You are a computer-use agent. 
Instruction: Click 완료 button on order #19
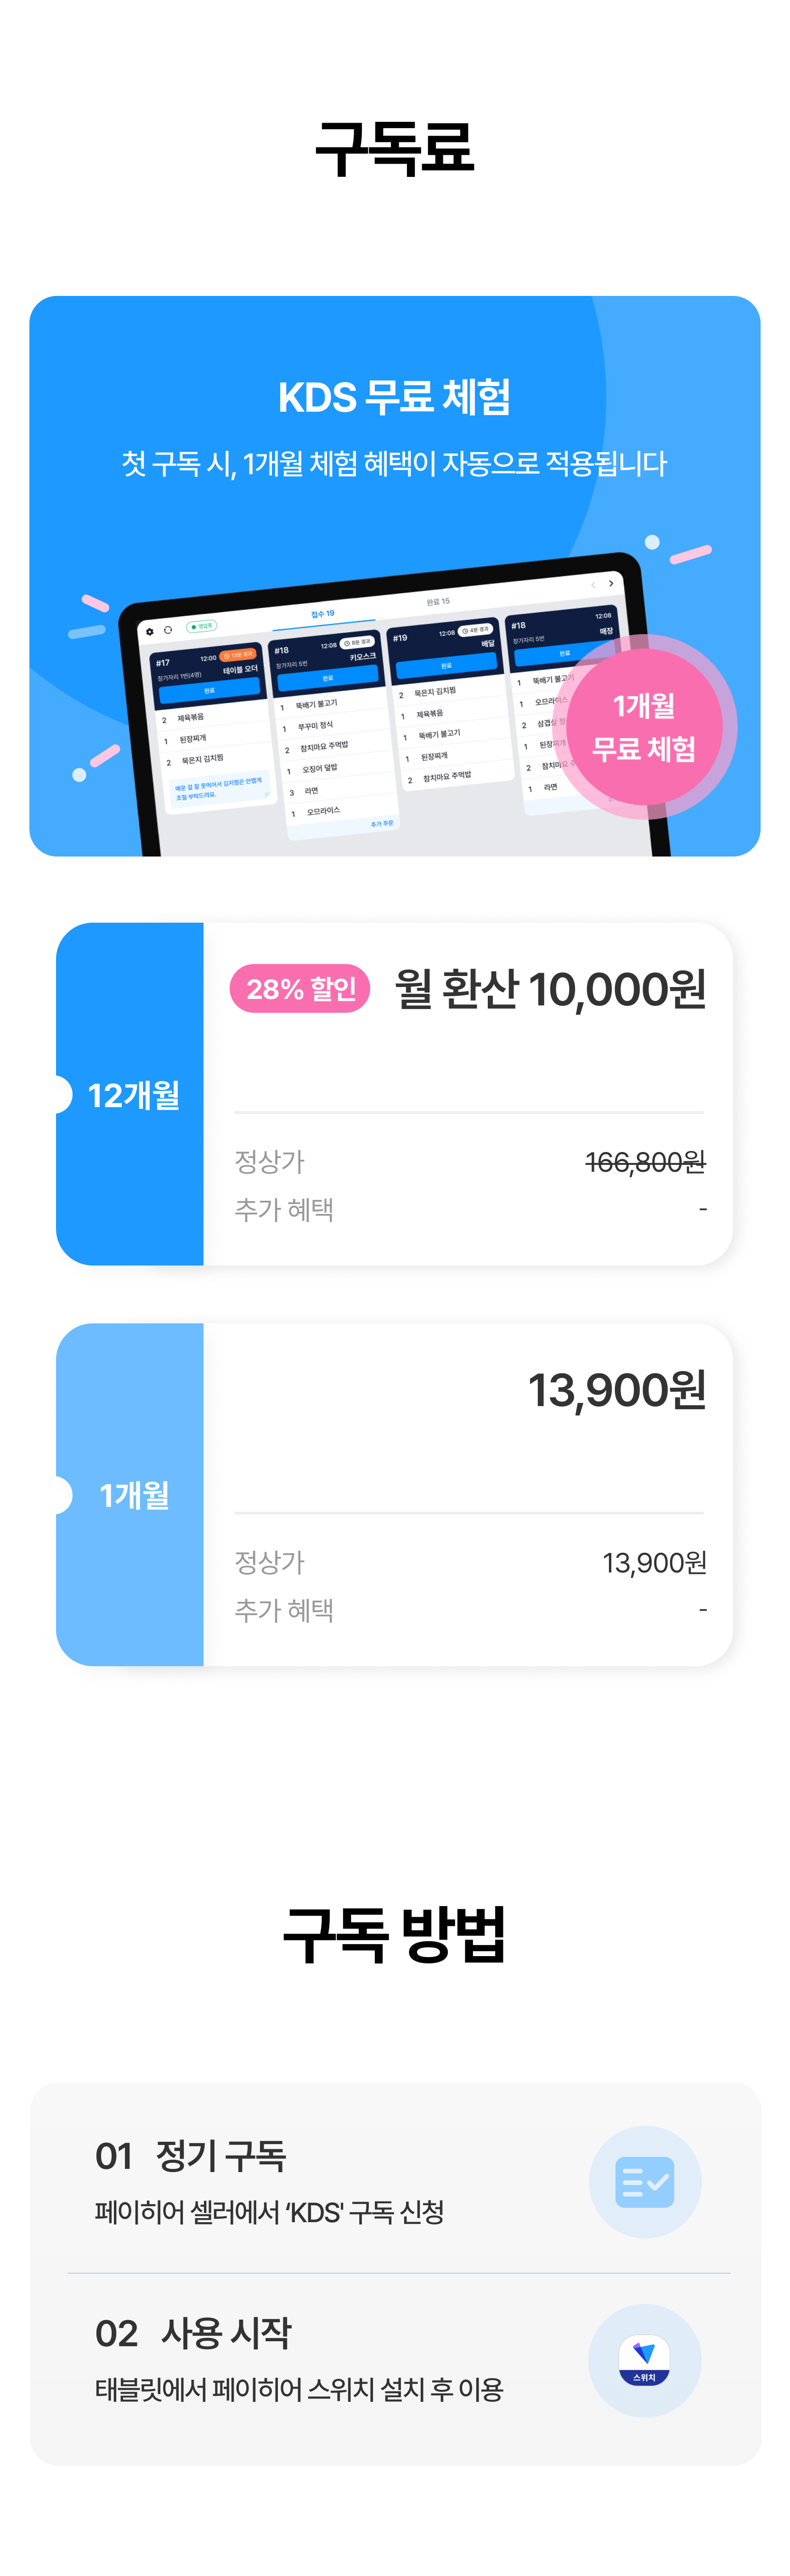click(446, 665)
